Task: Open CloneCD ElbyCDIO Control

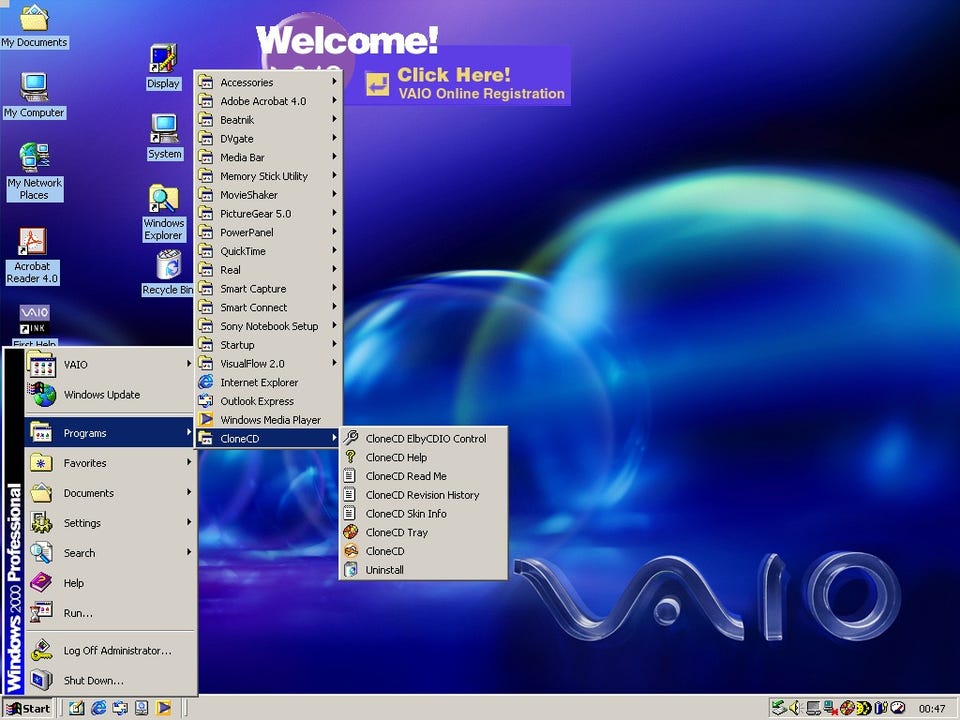Action: click(423, 438)
